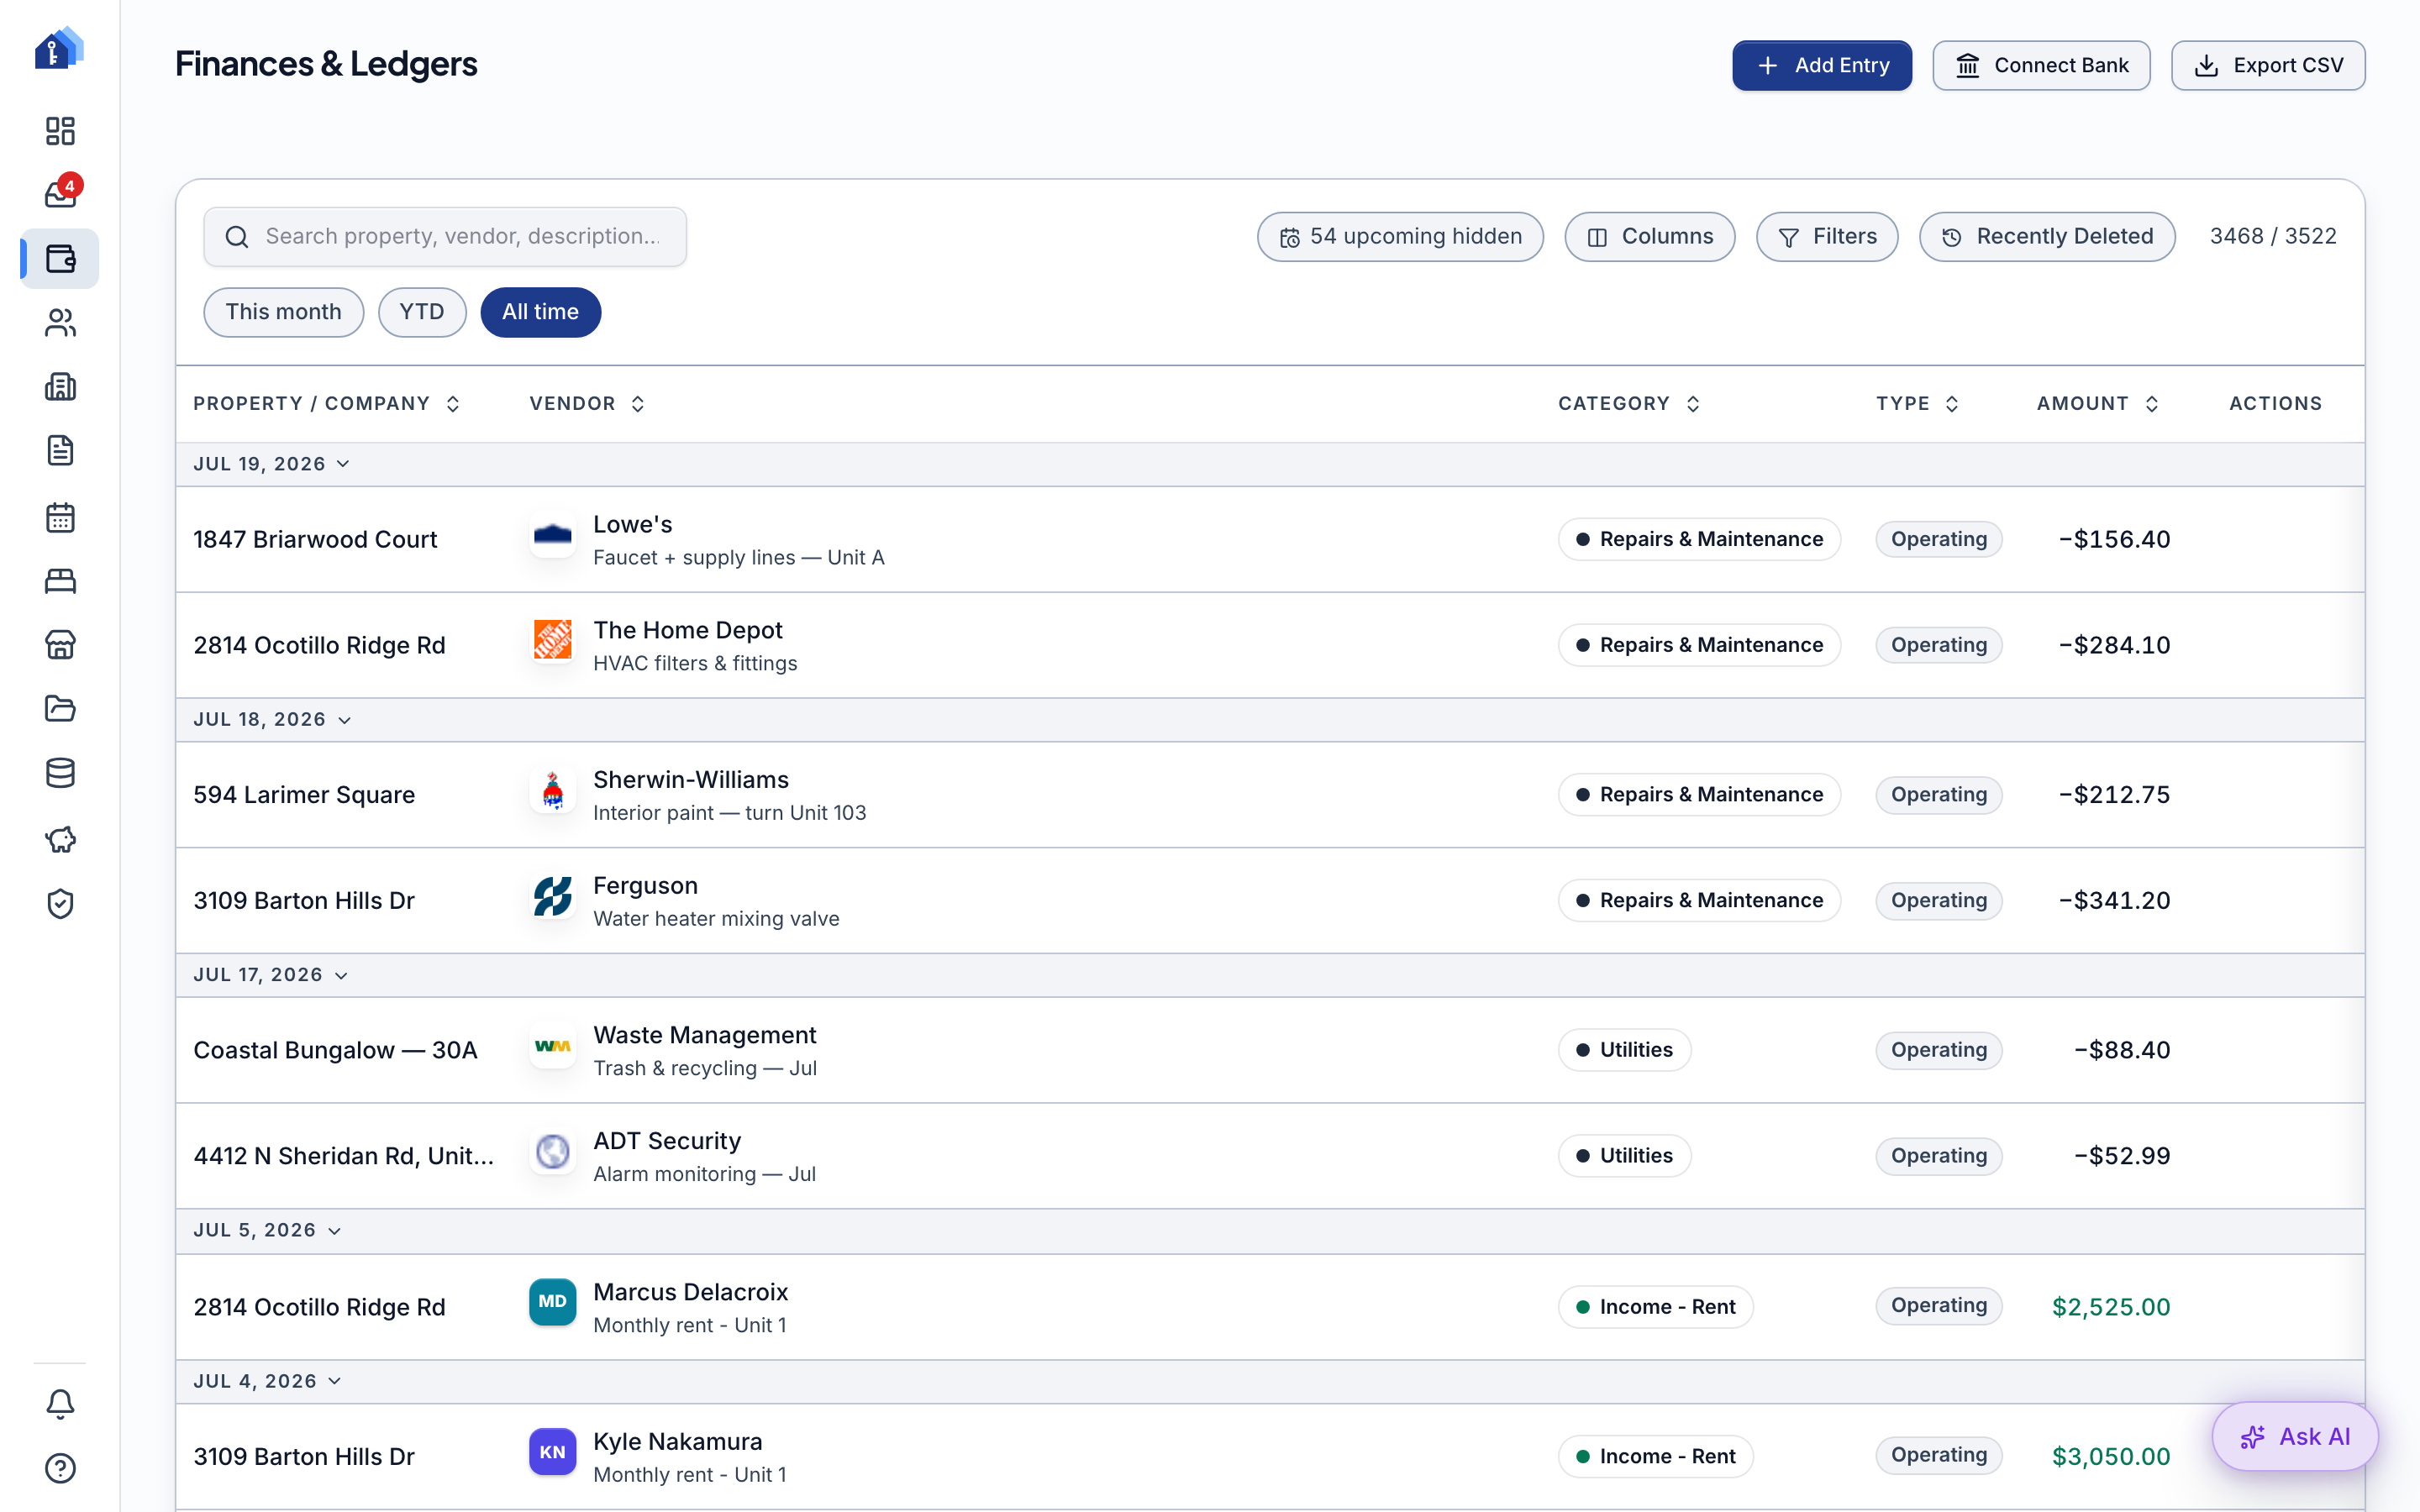Collapse the Jul 5, 2026 group
2420x1512 pixels.
pyautogui.click(x=267, y=1231)
